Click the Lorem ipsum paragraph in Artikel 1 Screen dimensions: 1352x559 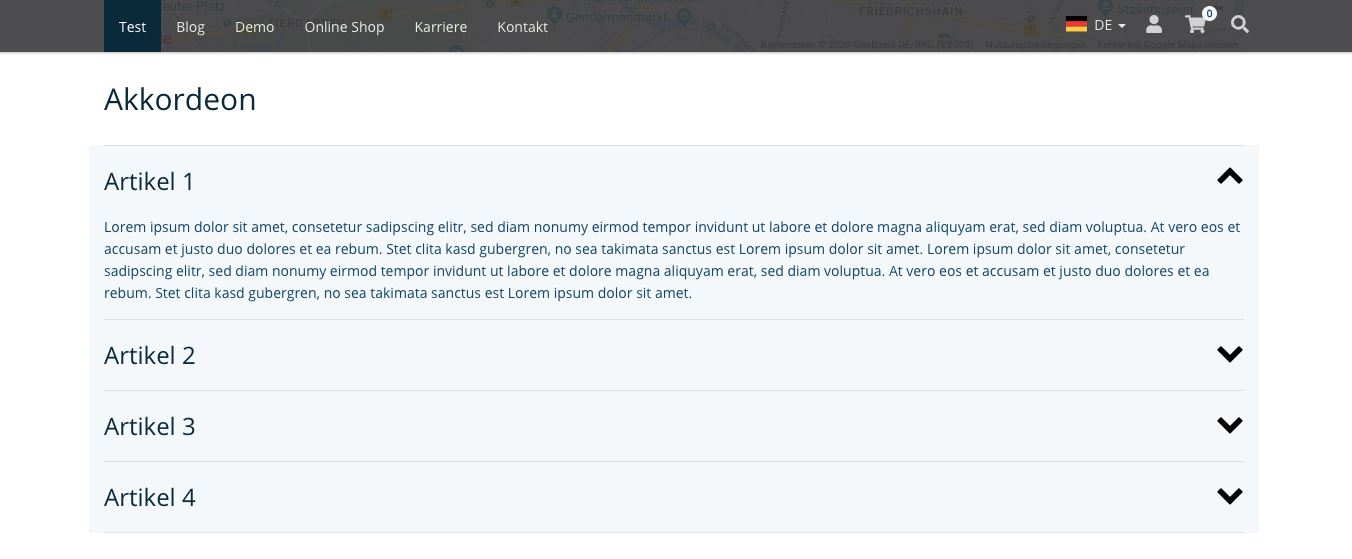point(672,260)
